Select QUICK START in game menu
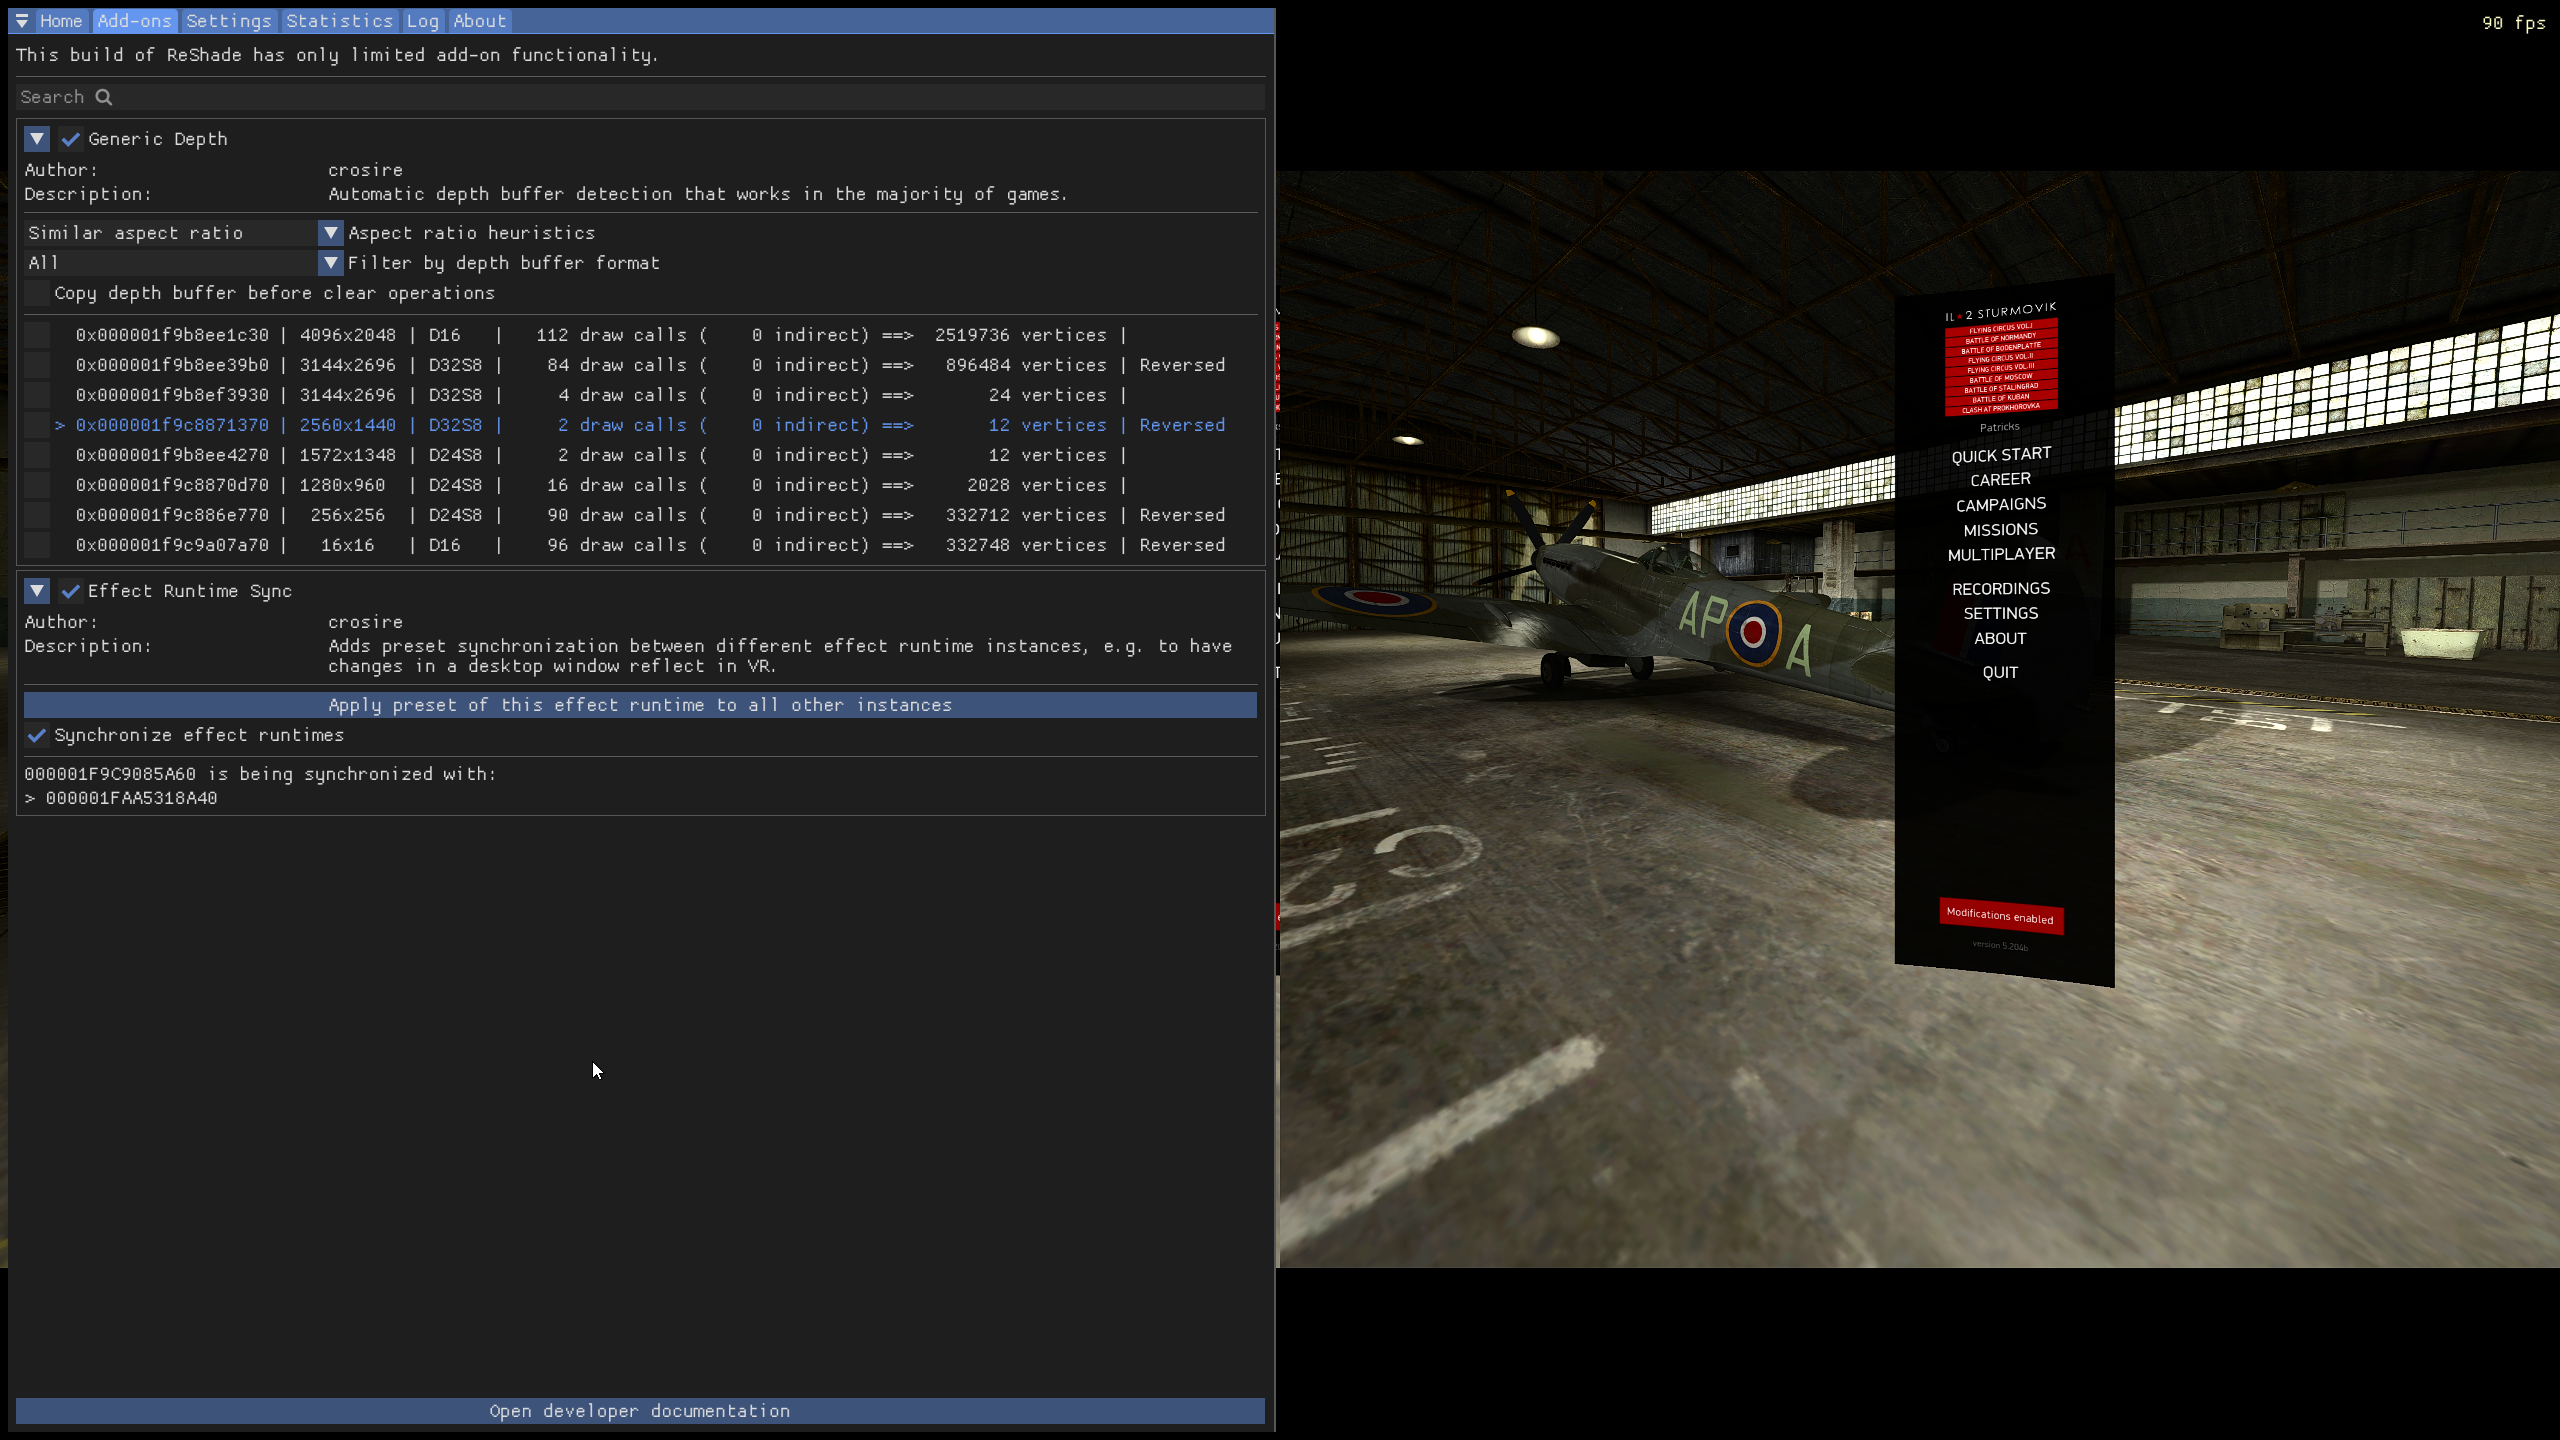The image size is (2560, 1440). (x=2001, y=455)
